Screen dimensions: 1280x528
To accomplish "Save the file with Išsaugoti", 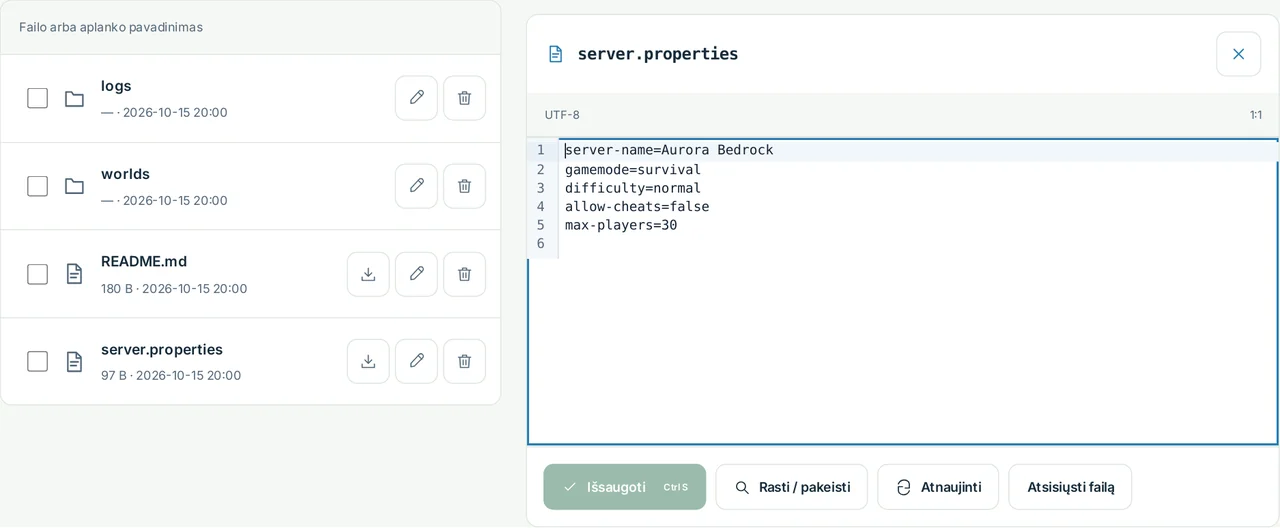I will pyautogui.click(x=625, y=487).
